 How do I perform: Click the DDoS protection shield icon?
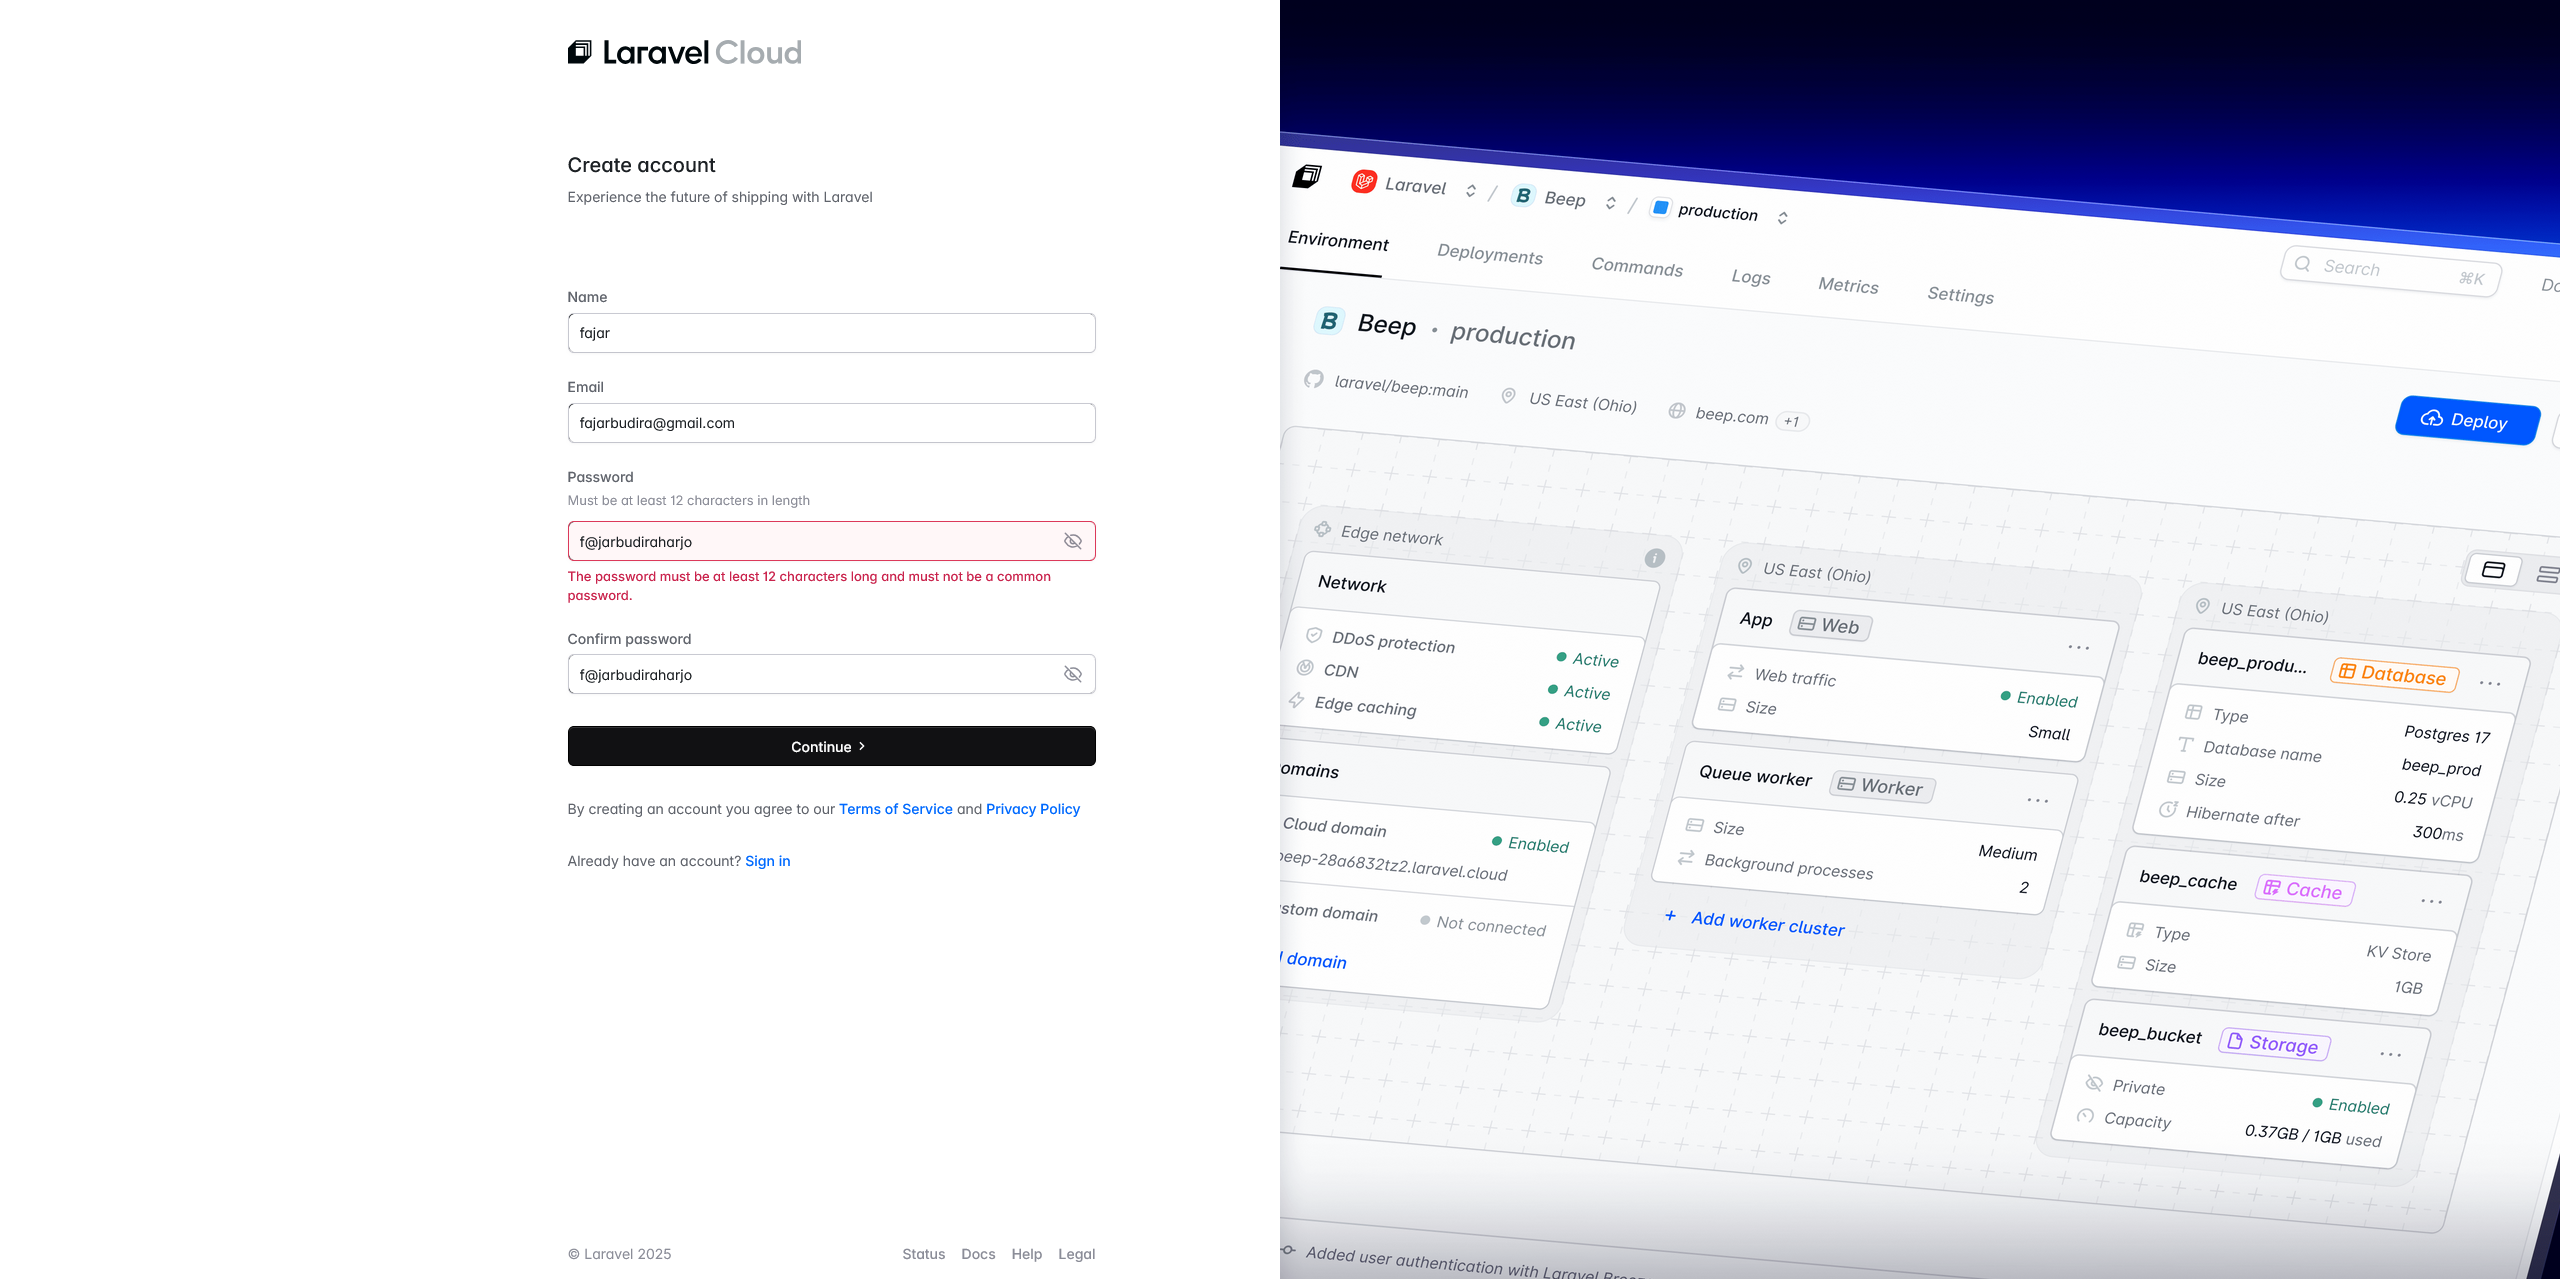click(1314, 635)
